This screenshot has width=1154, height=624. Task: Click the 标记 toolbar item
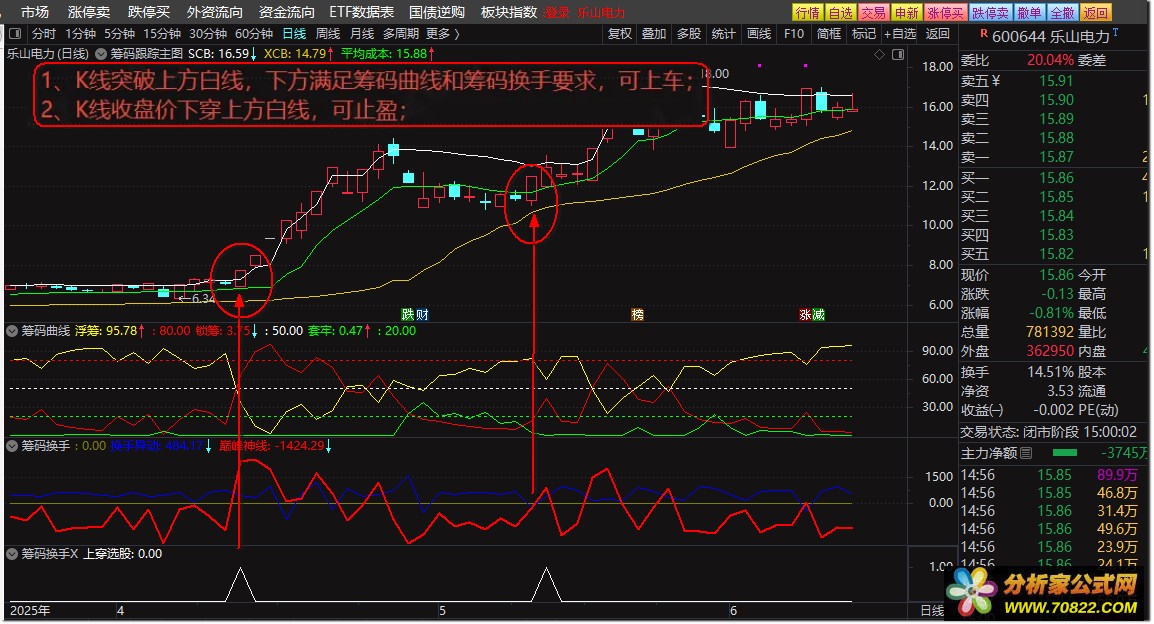point(863,34)
